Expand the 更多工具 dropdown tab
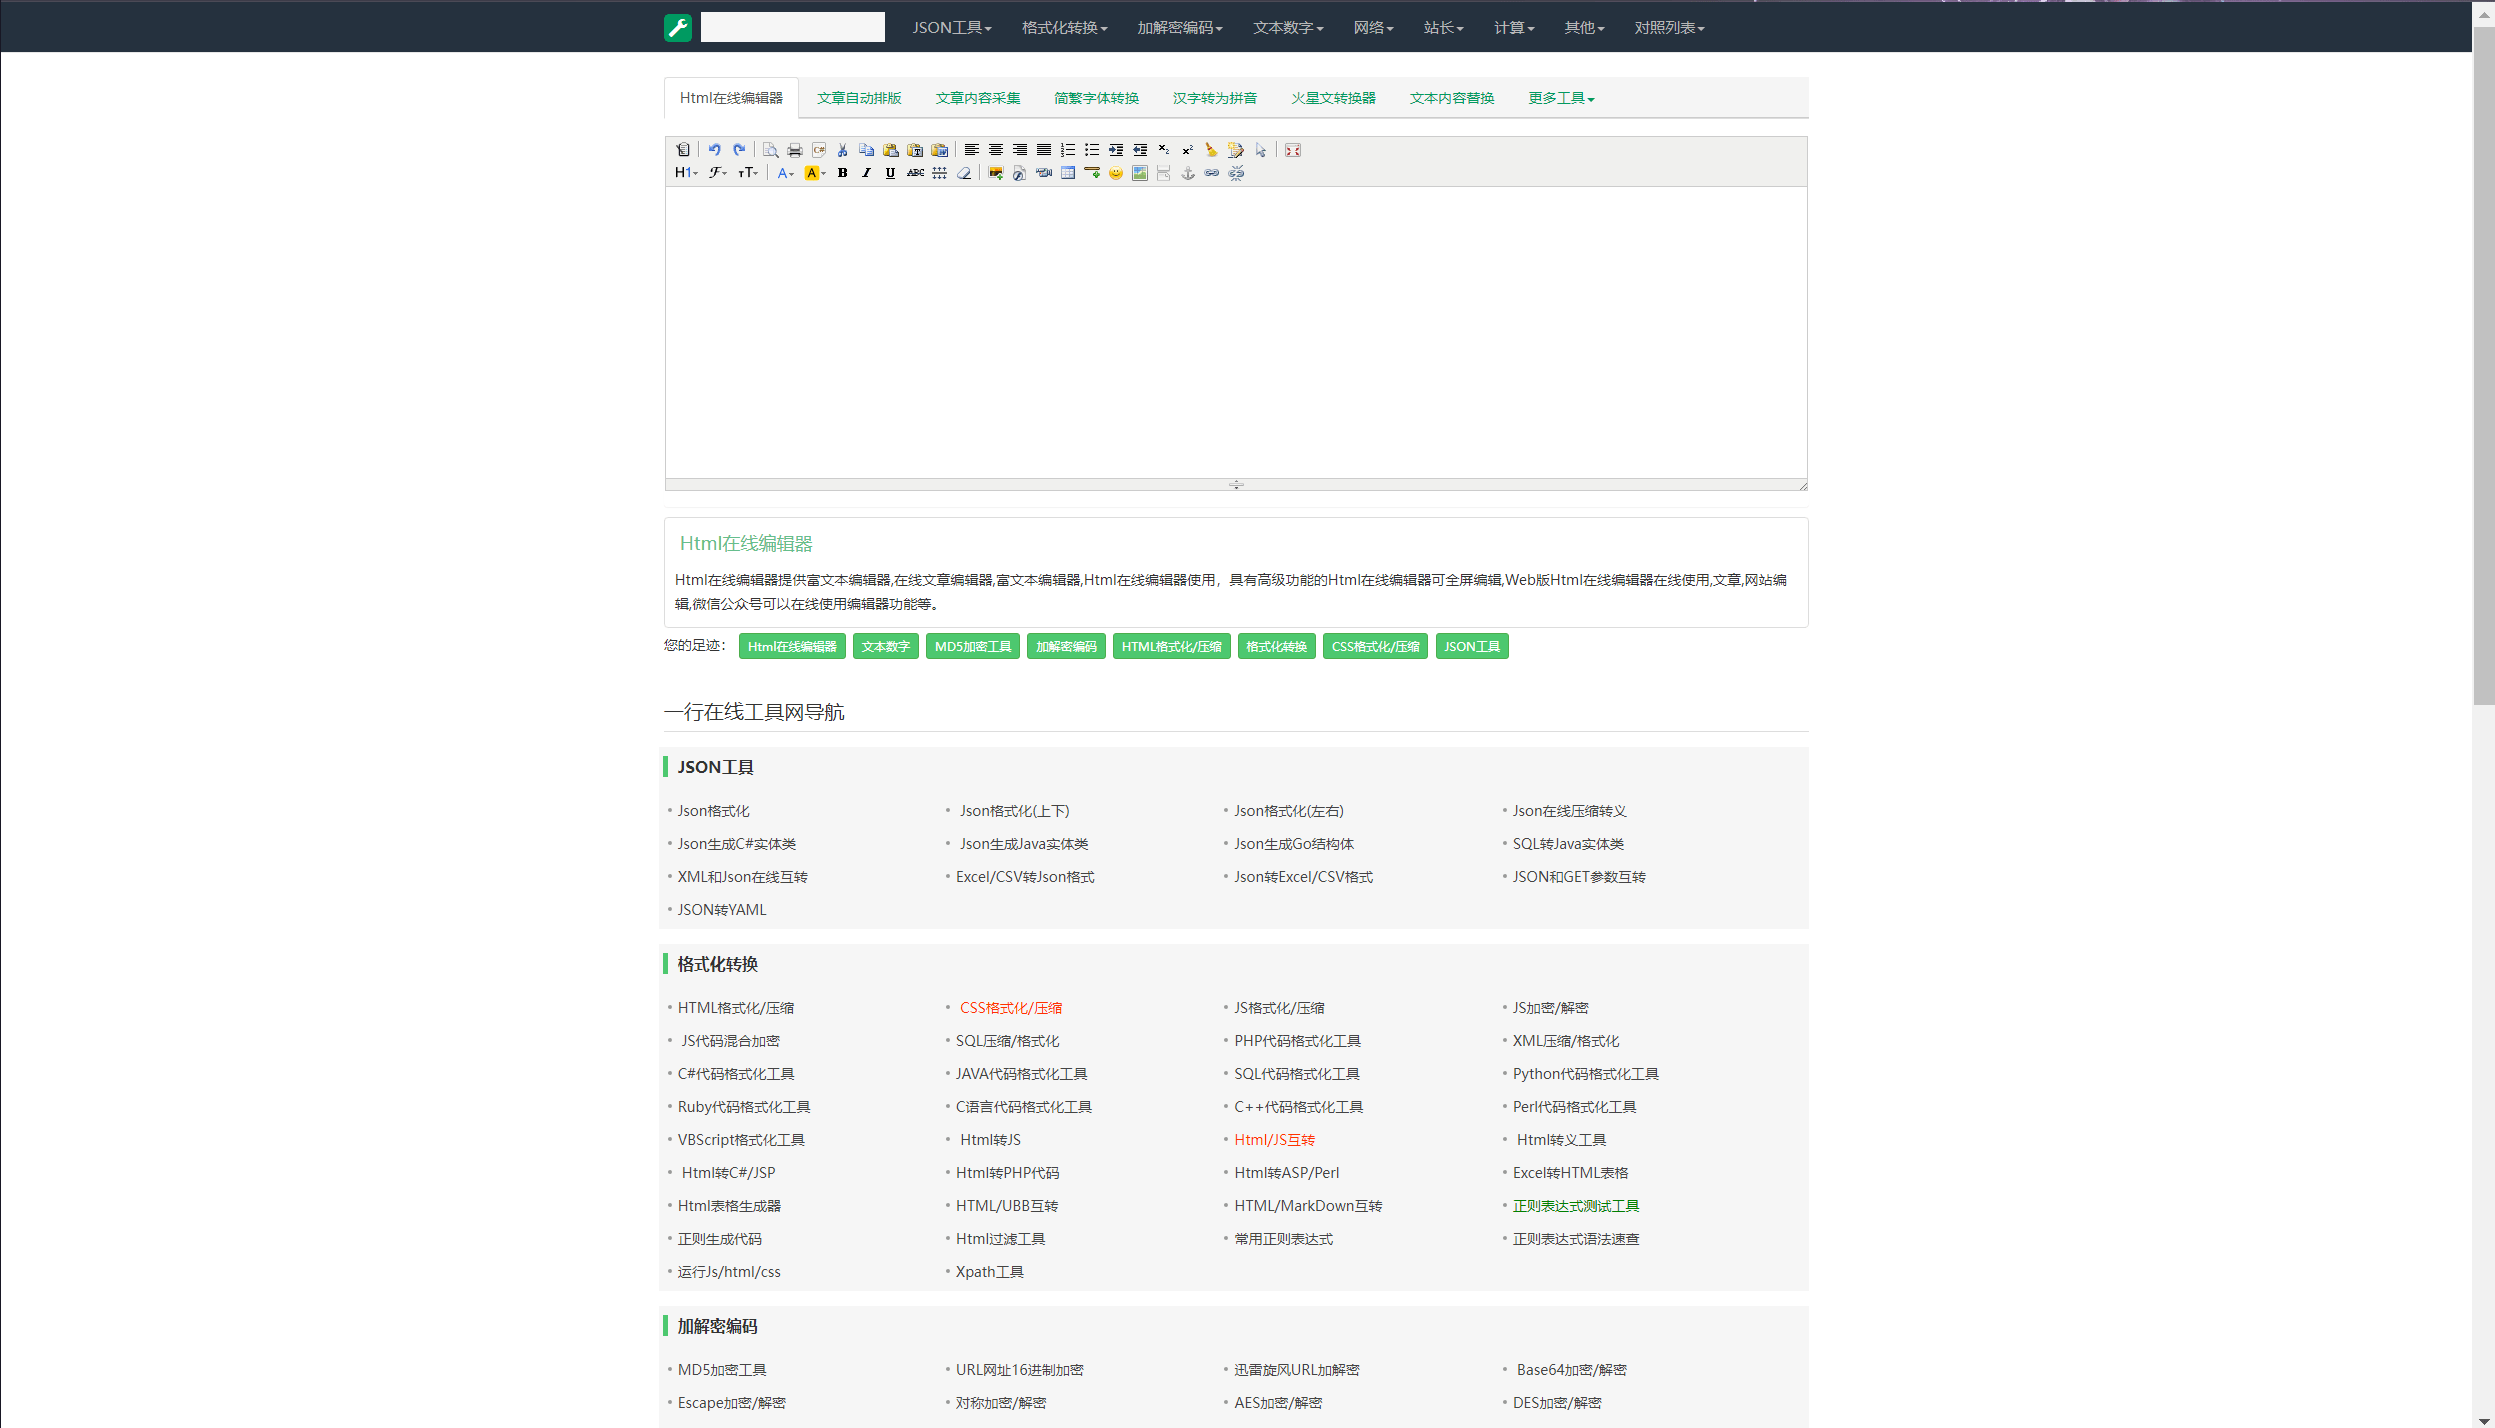The height and width of the screenshot is (1428, 2495). (1561, 98)
